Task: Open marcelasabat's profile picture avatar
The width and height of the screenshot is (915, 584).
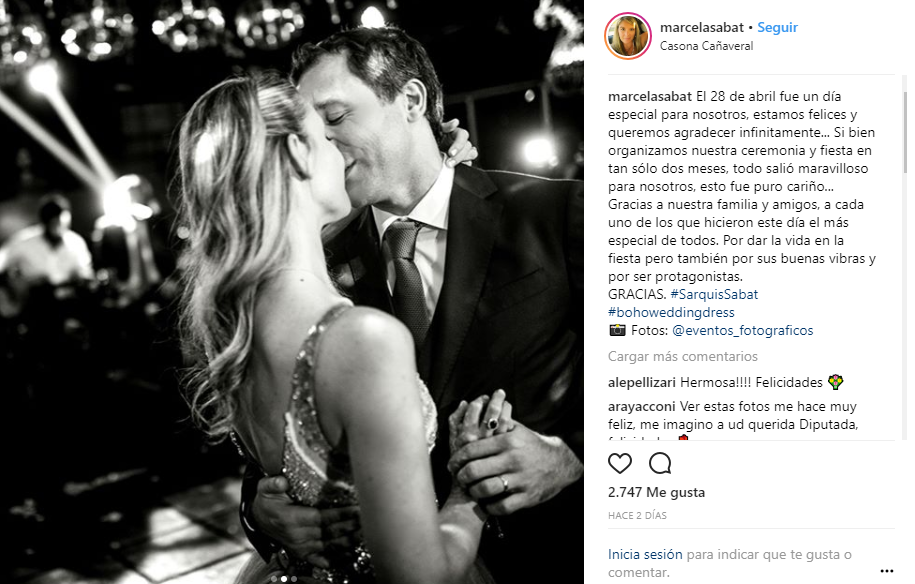Action: [628, 36]
